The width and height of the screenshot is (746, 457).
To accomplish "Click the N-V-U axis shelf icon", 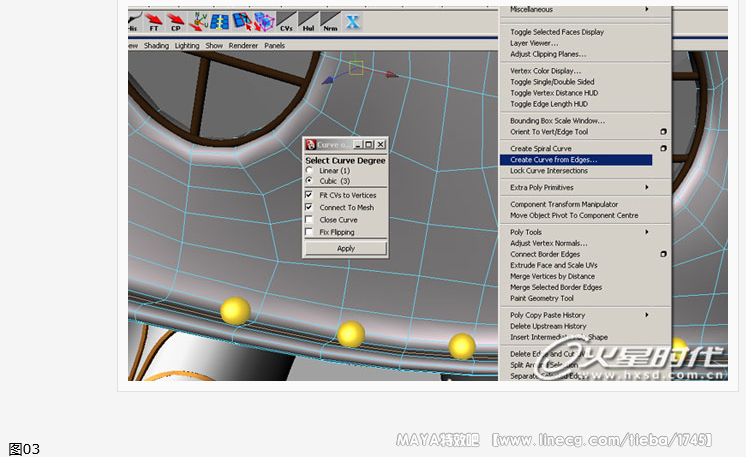I will coord(198,22).
